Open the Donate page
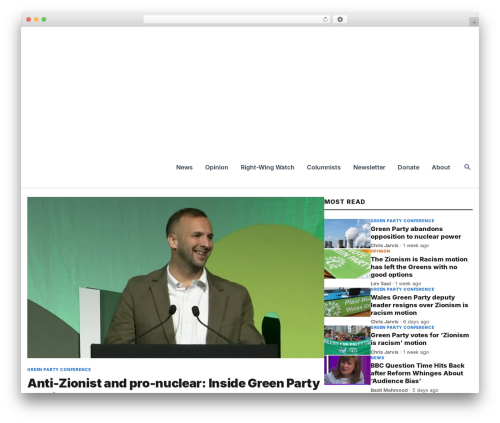Screen dimensions: 500x423 click(408, 167)
